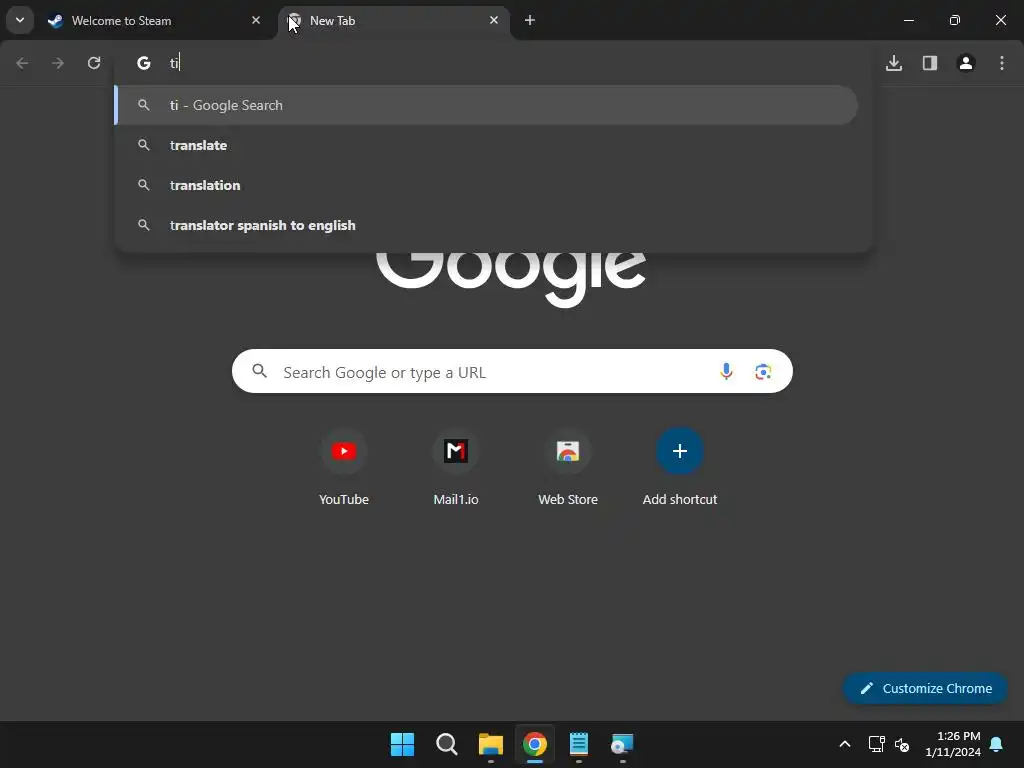Close the New Tab tab

coord(494,20)
